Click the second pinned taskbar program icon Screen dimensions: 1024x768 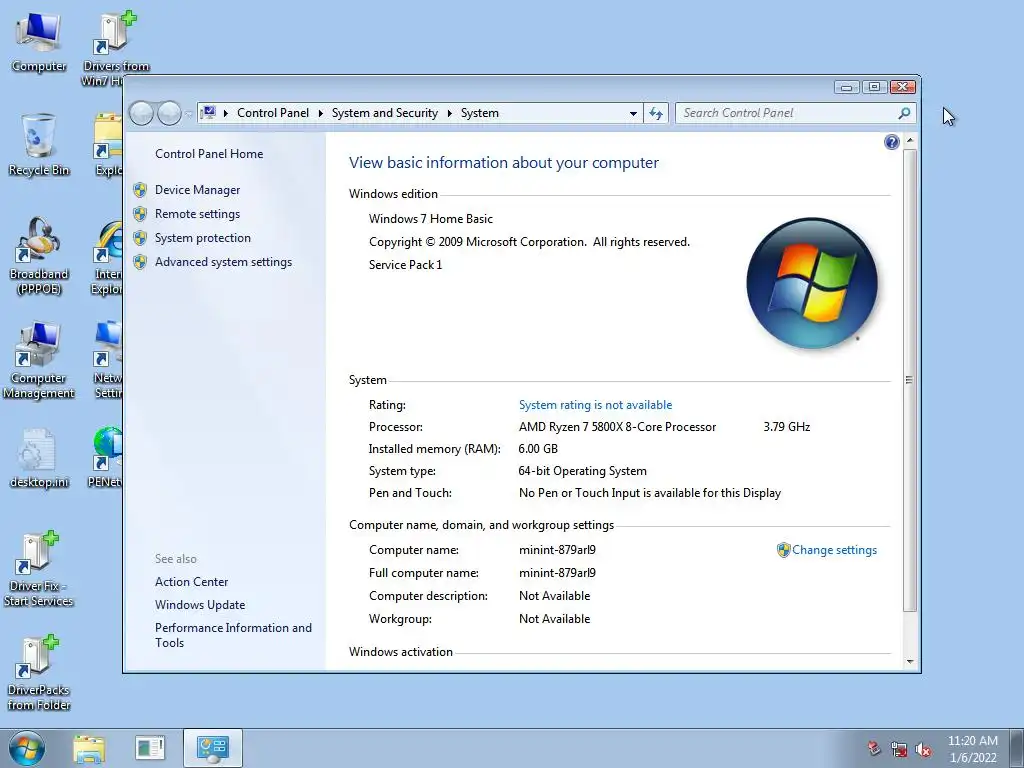(150, 748)
